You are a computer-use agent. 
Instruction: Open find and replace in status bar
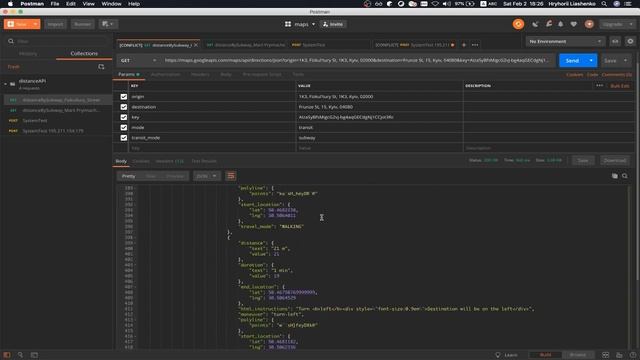(x=20, y=355)
